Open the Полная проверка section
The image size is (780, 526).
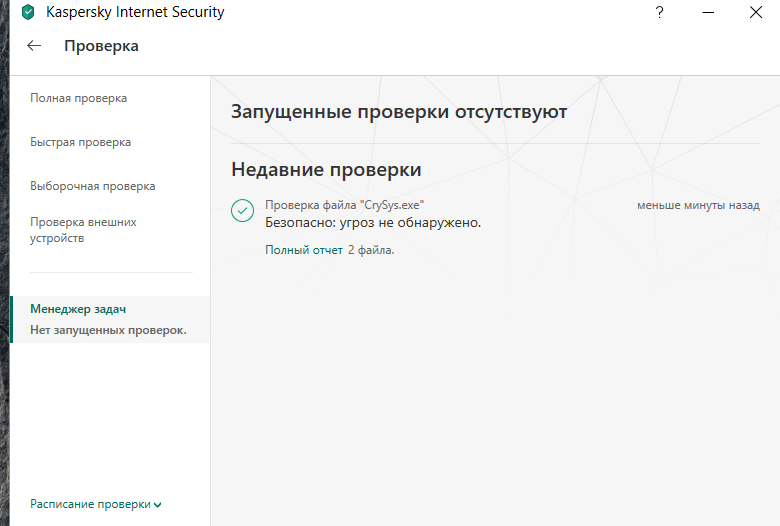[x=79, y=98]
